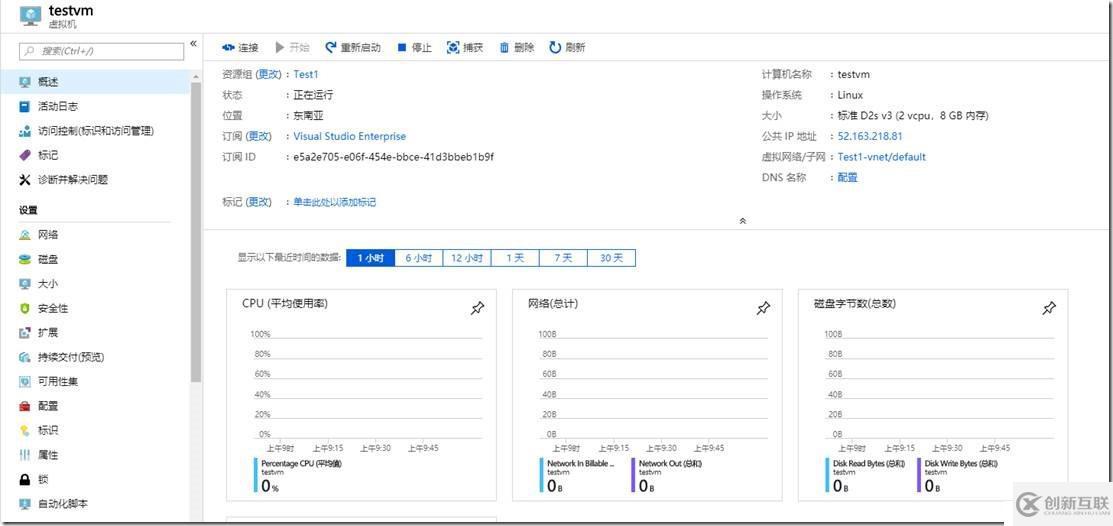Click the Connect (连接) toolbar icon

228,48
